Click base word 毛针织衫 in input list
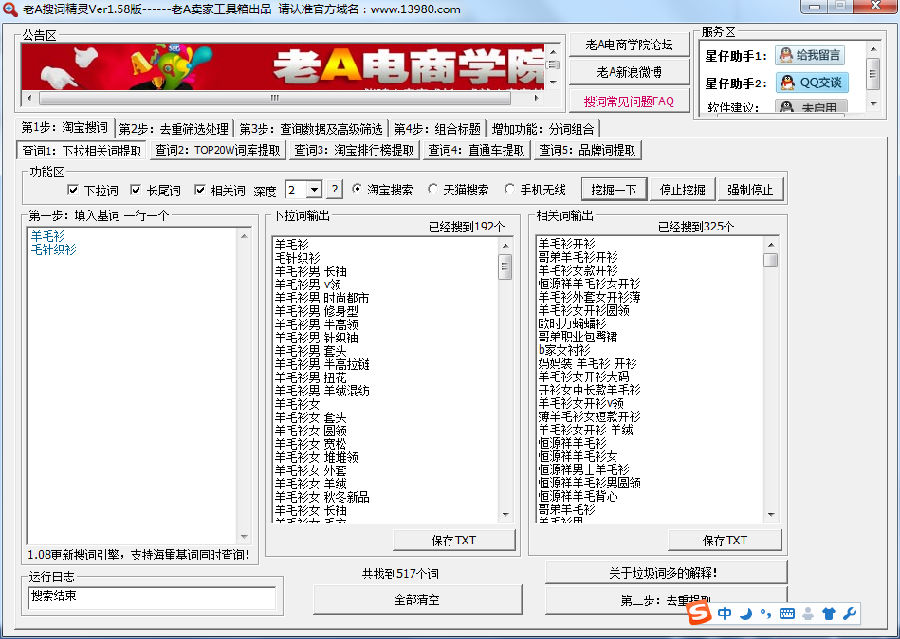 coord(53,250)
